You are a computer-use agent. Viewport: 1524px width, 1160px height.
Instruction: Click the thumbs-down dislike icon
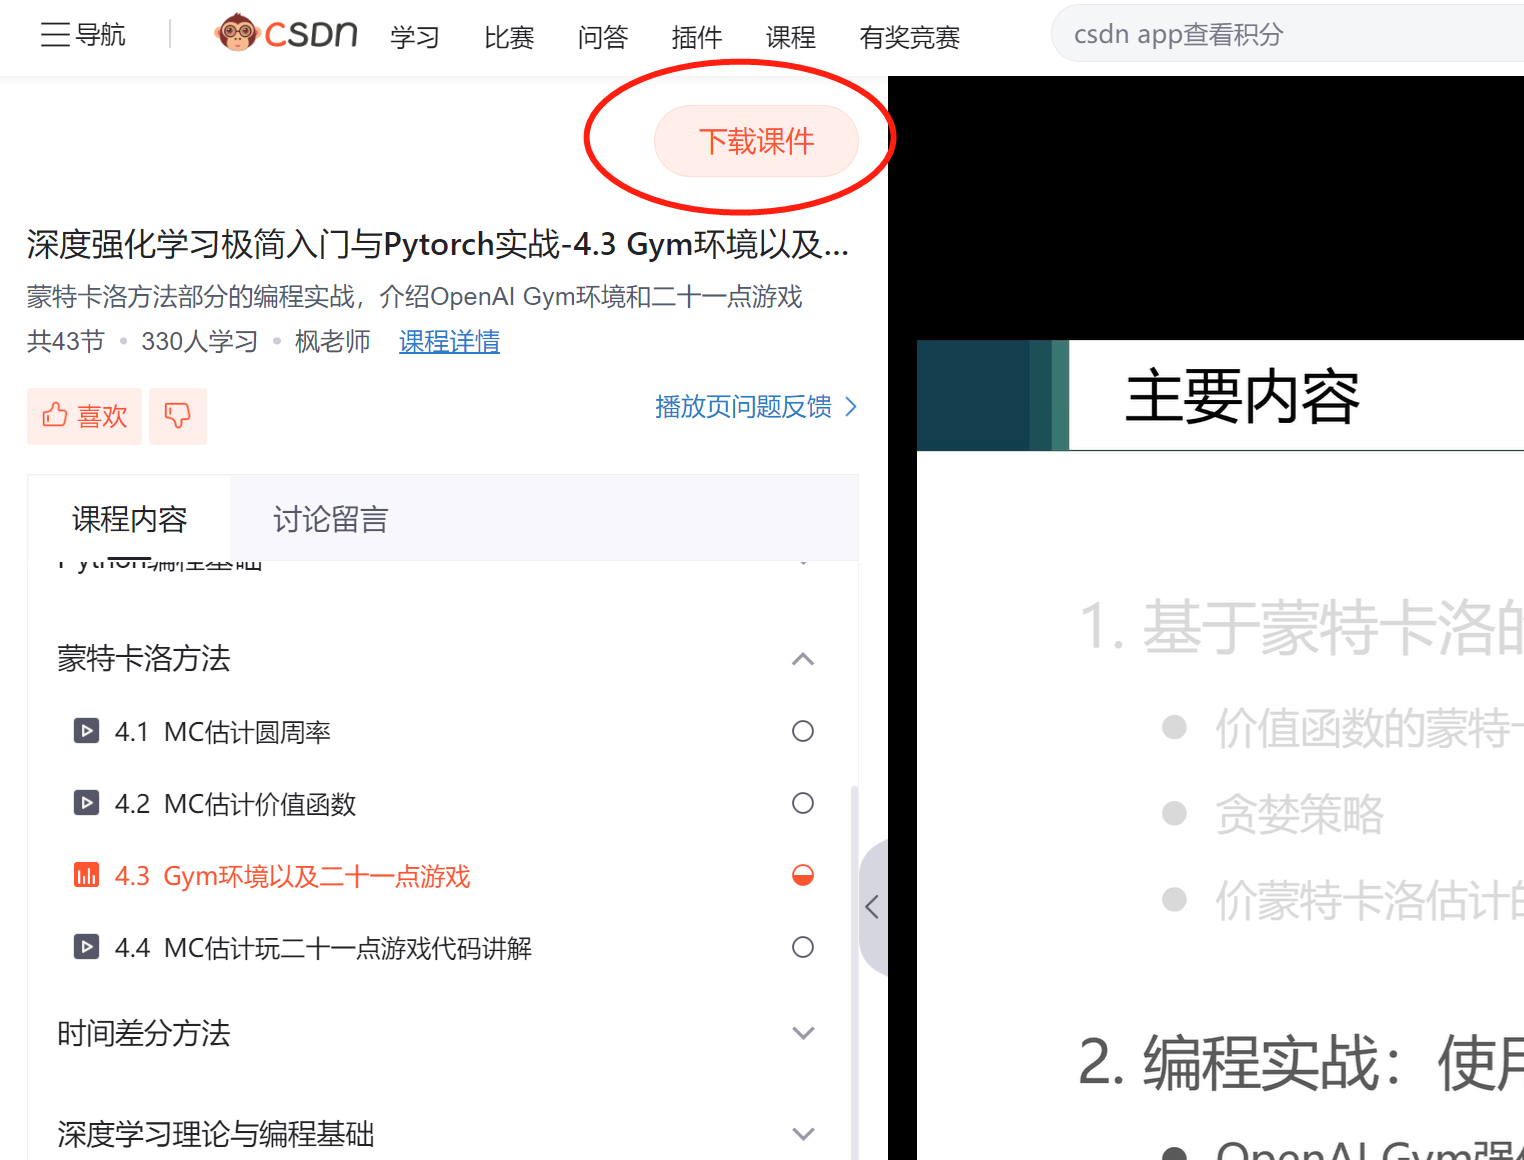click(178, 416)
